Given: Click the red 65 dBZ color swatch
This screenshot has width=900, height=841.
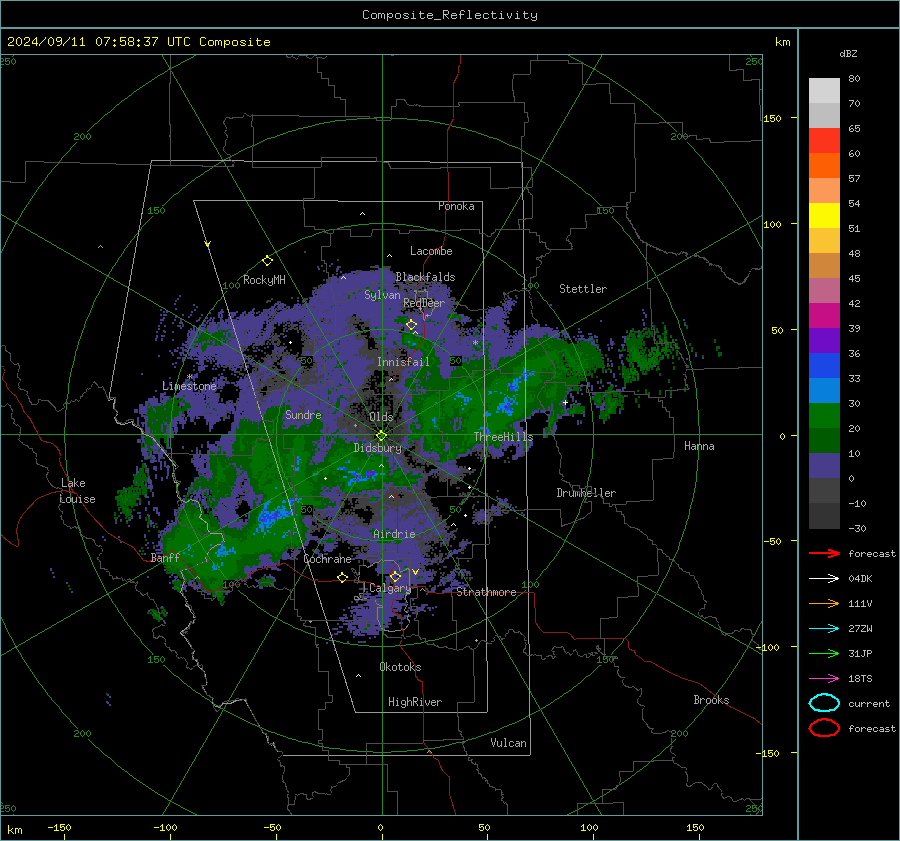Looking at the screenshot, I should [x=824, y=140].
